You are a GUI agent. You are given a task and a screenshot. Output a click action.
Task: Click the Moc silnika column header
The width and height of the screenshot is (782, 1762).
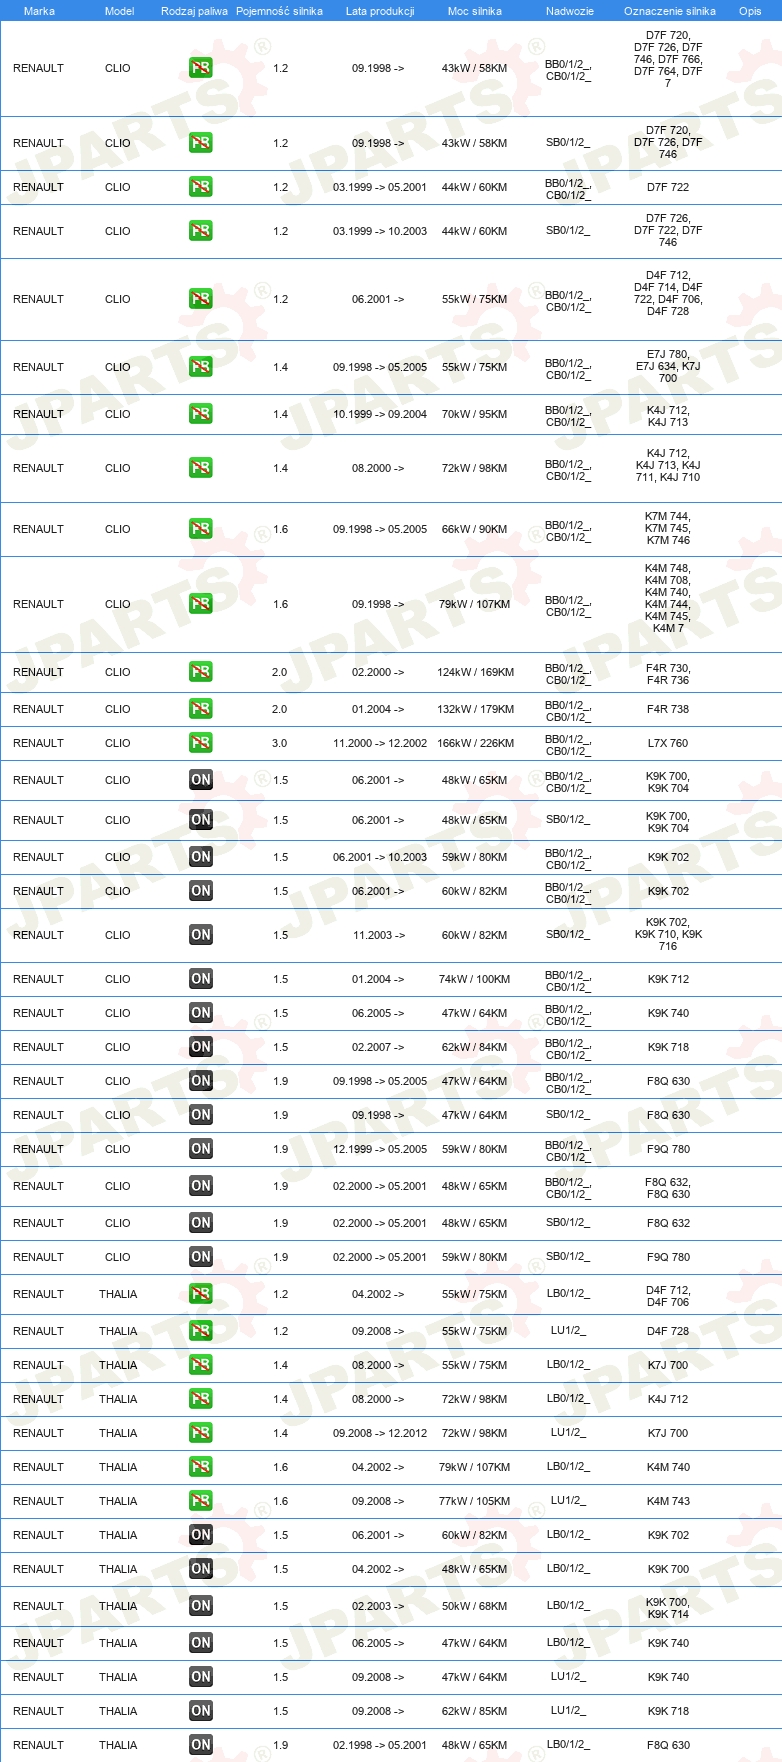tap(475, 11)
